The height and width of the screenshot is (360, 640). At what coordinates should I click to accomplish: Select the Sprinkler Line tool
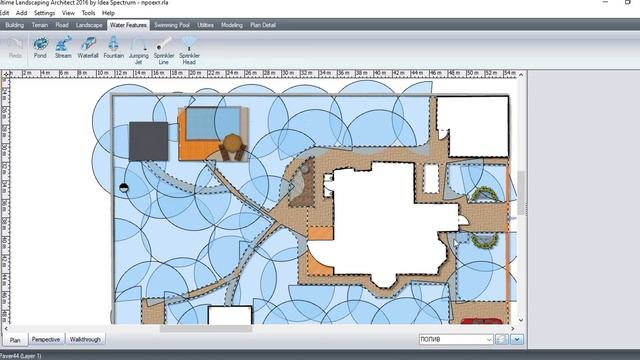[x=164, y=51]
